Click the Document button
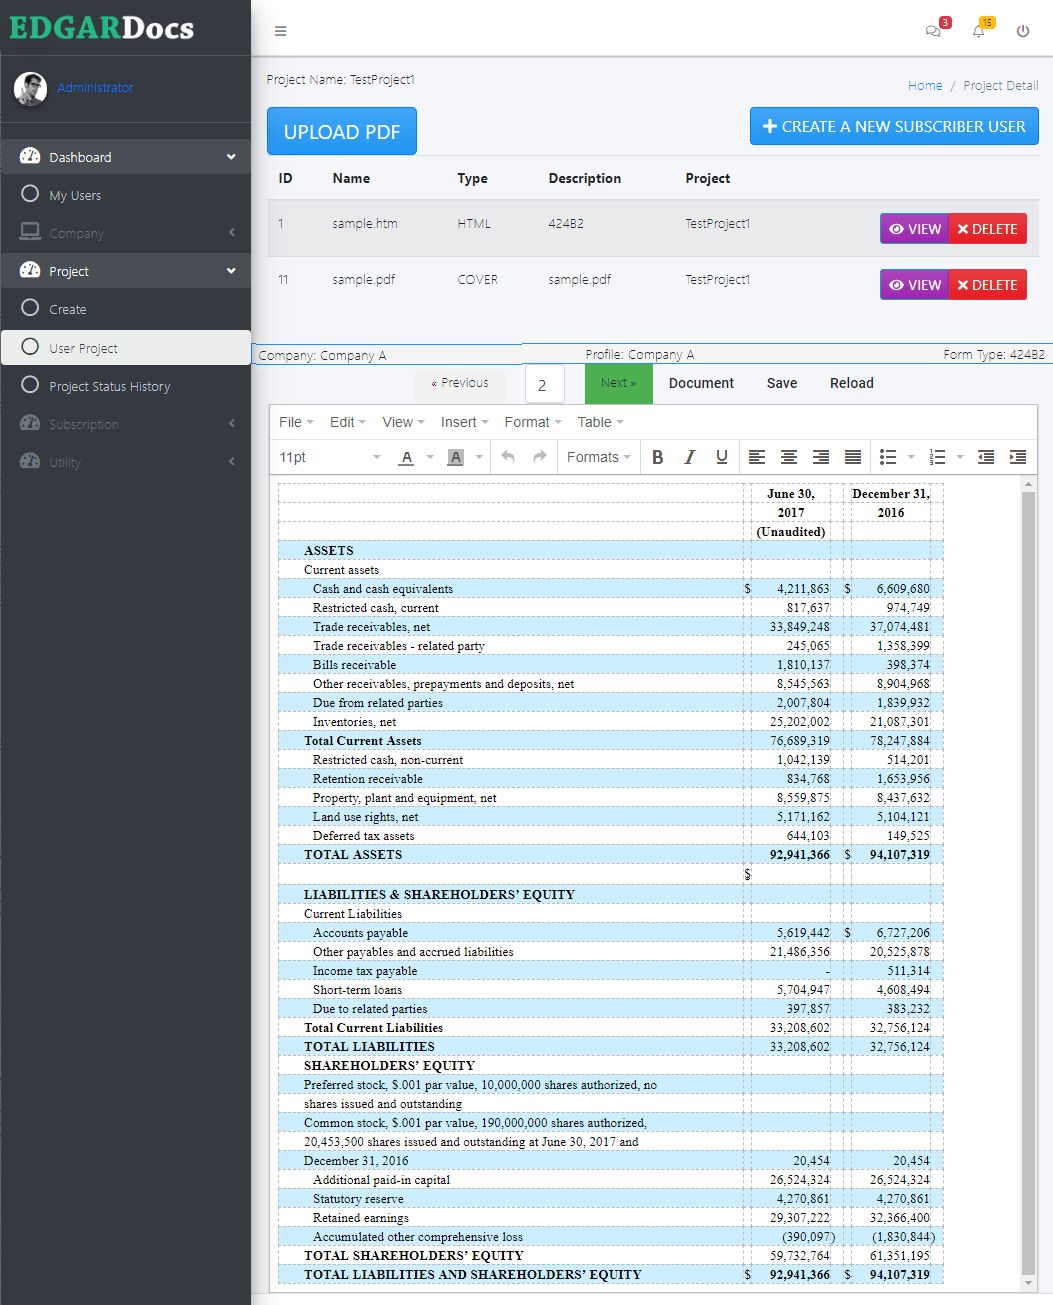Image resolution: width=1053 pixels, height=1305 pixels. point(701,383)
